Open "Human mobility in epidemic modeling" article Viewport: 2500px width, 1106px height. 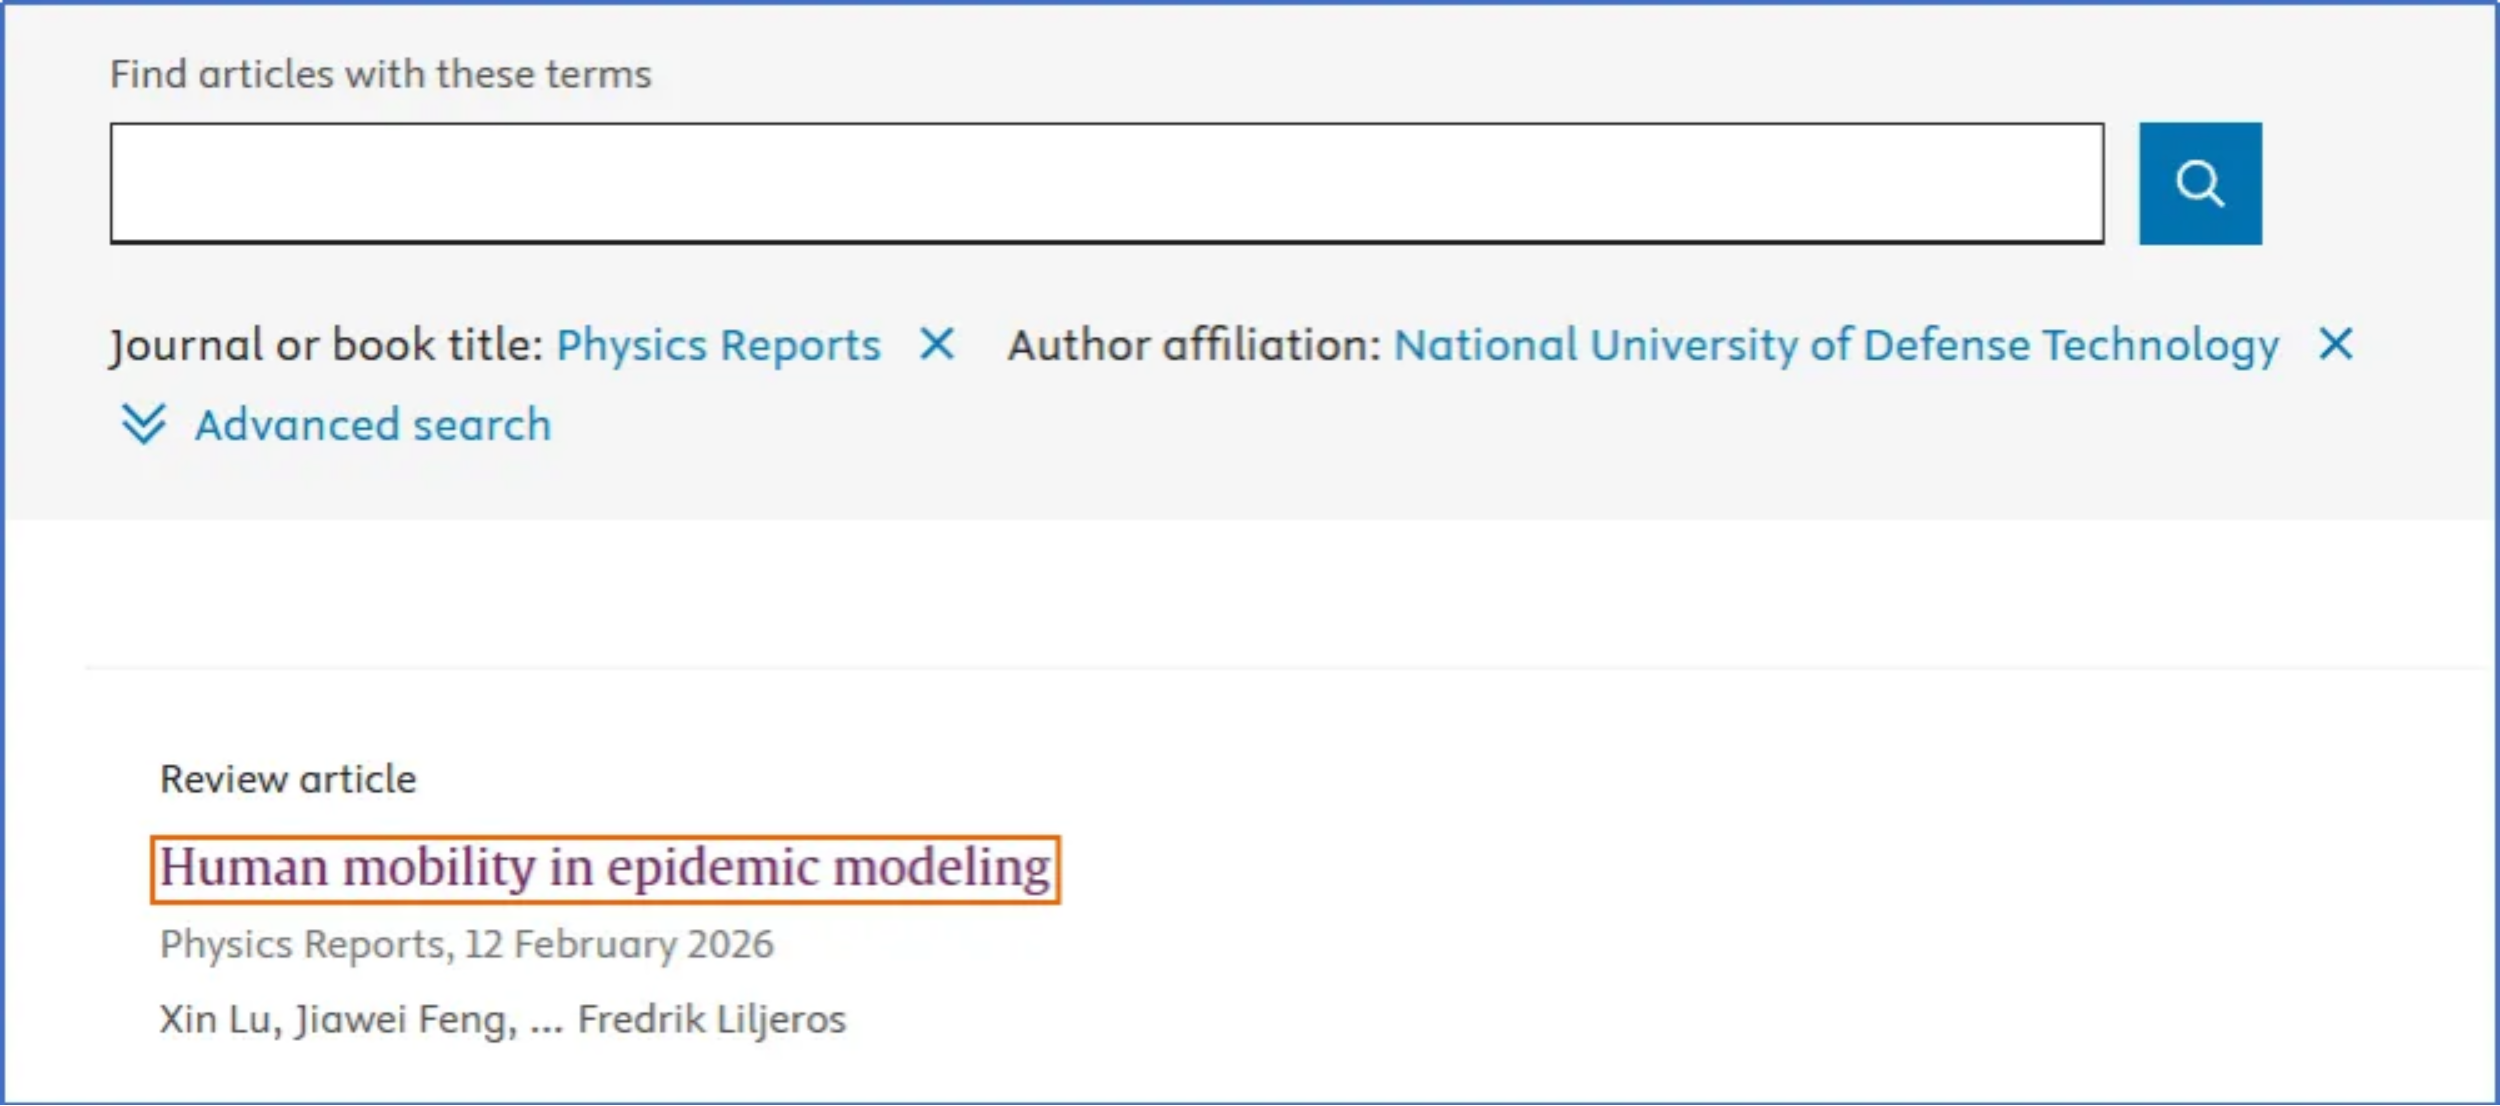point(604,867)
